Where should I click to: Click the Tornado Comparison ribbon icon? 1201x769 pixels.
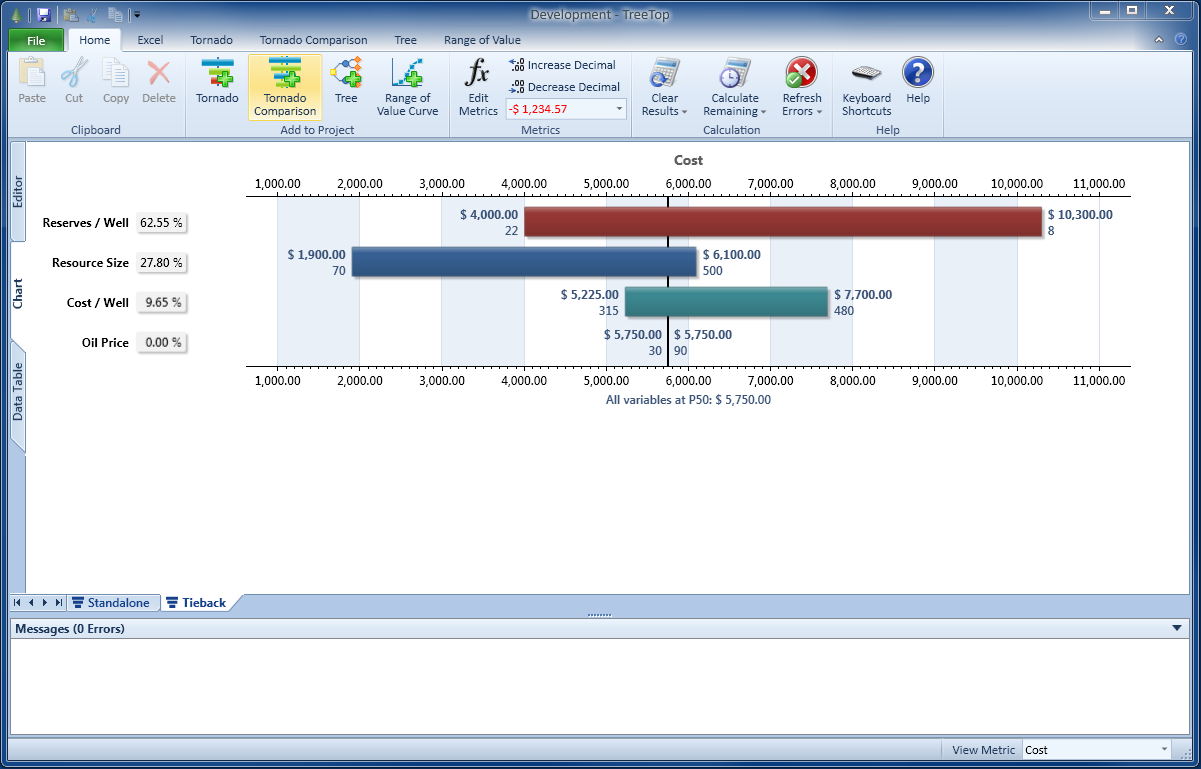coord(285,86)
